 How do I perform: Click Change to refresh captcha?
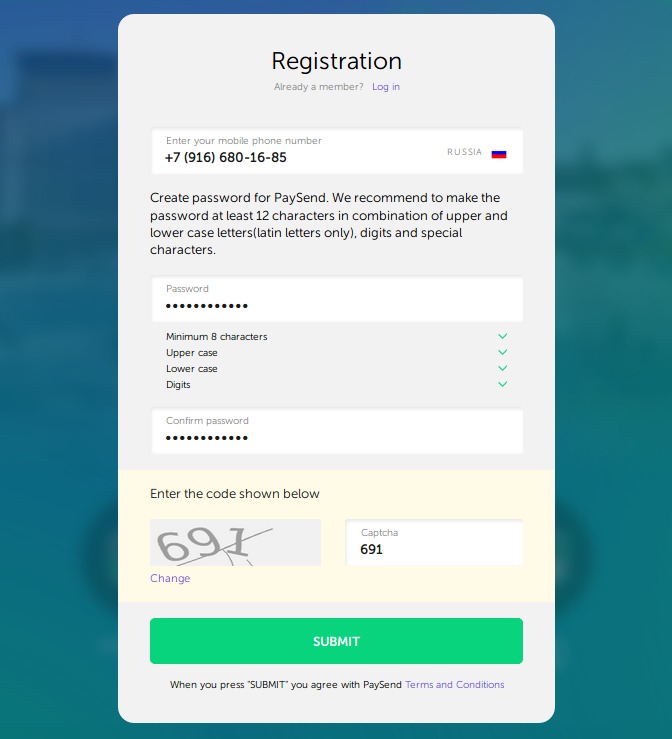[170, 578]
